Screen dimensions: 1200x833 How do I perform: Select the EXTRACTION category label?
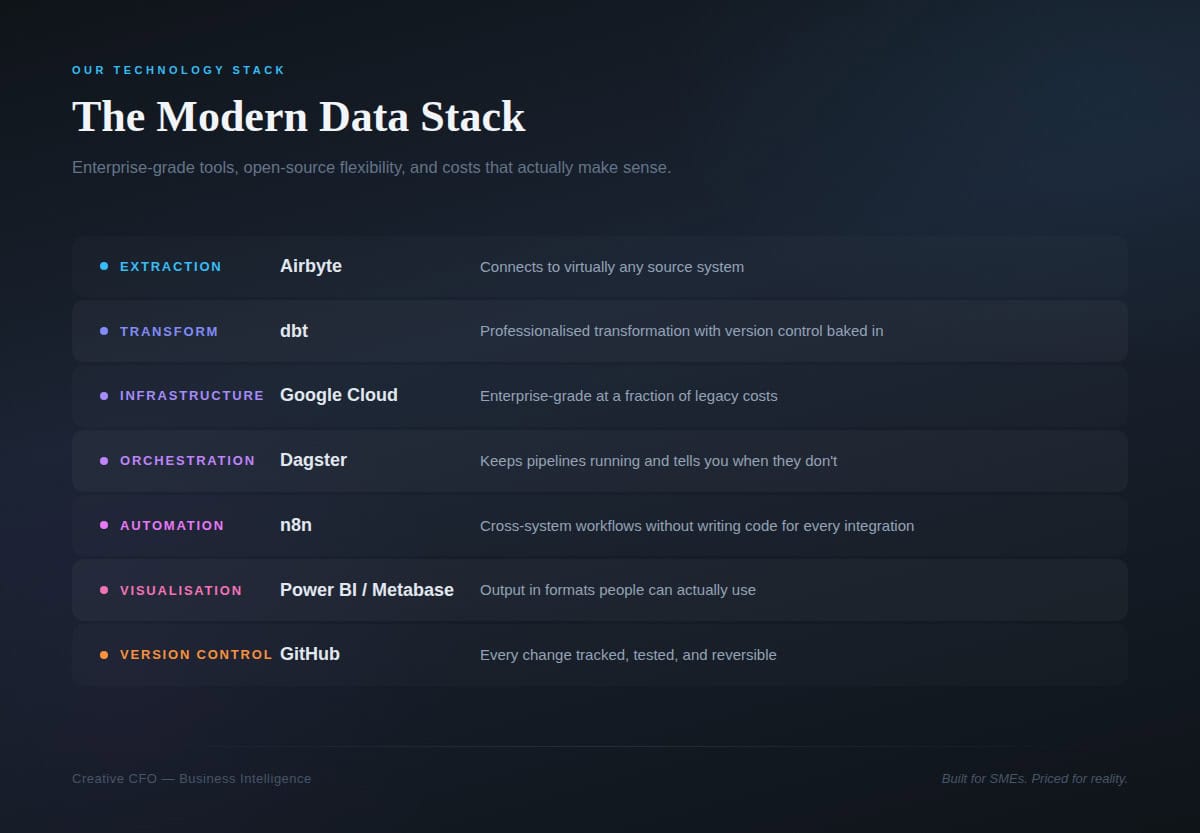(171, 267)
